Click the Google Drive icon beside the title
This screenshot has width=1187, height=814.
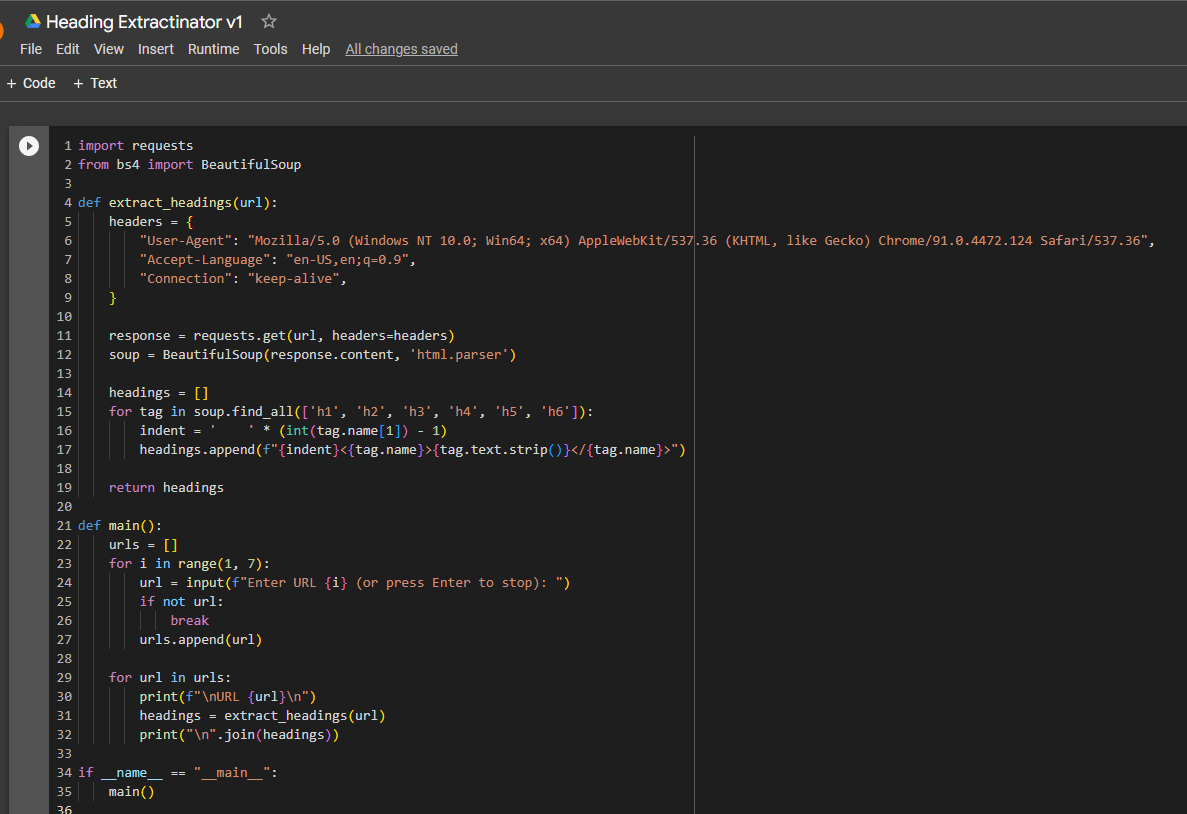[x=33, y=21]
